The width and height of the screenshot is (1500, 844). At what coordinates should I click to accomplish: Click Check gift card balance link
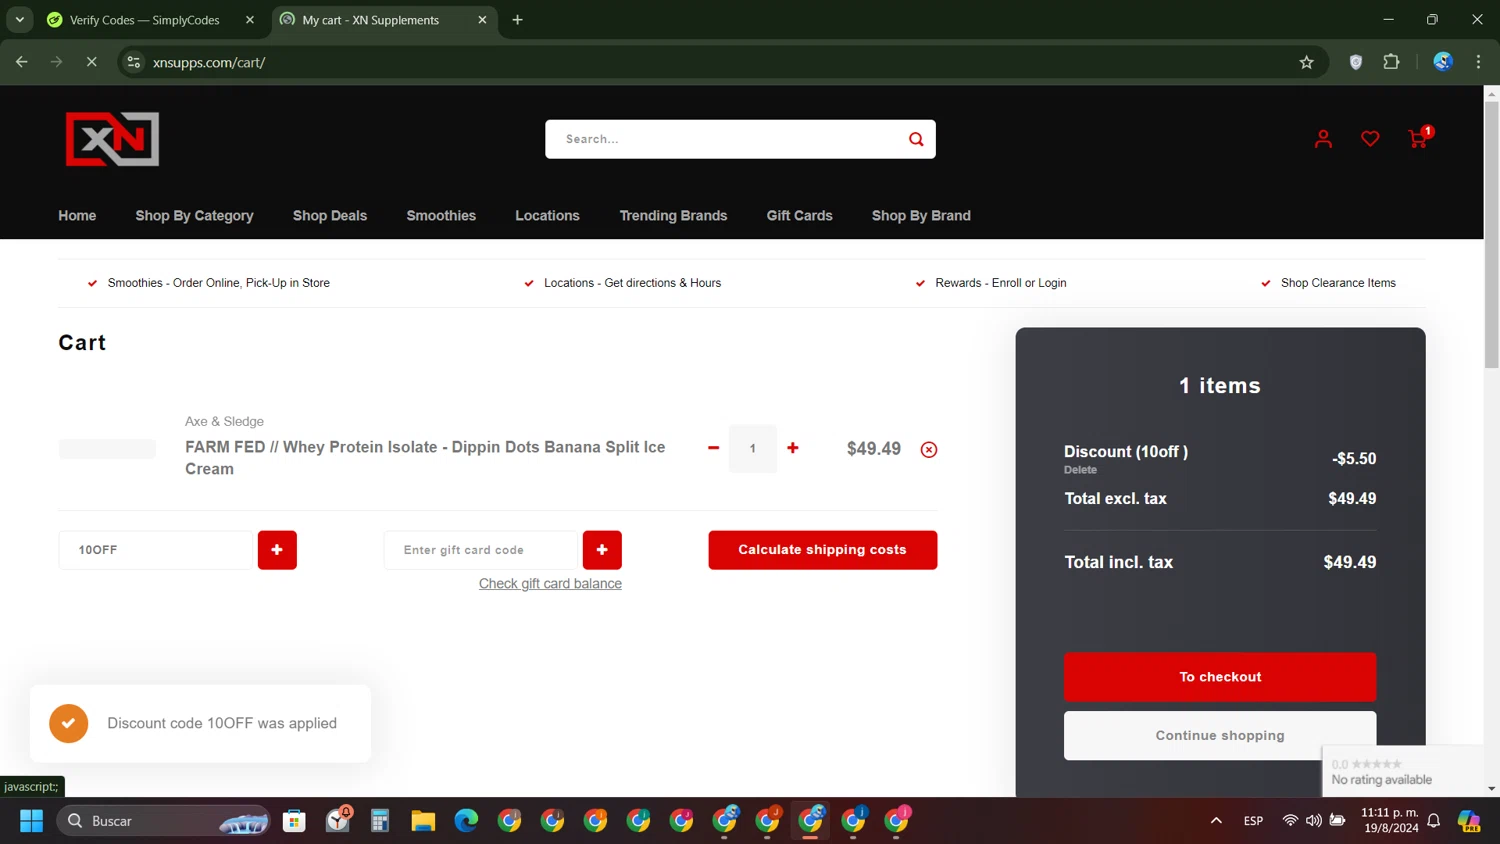point(550,584)
